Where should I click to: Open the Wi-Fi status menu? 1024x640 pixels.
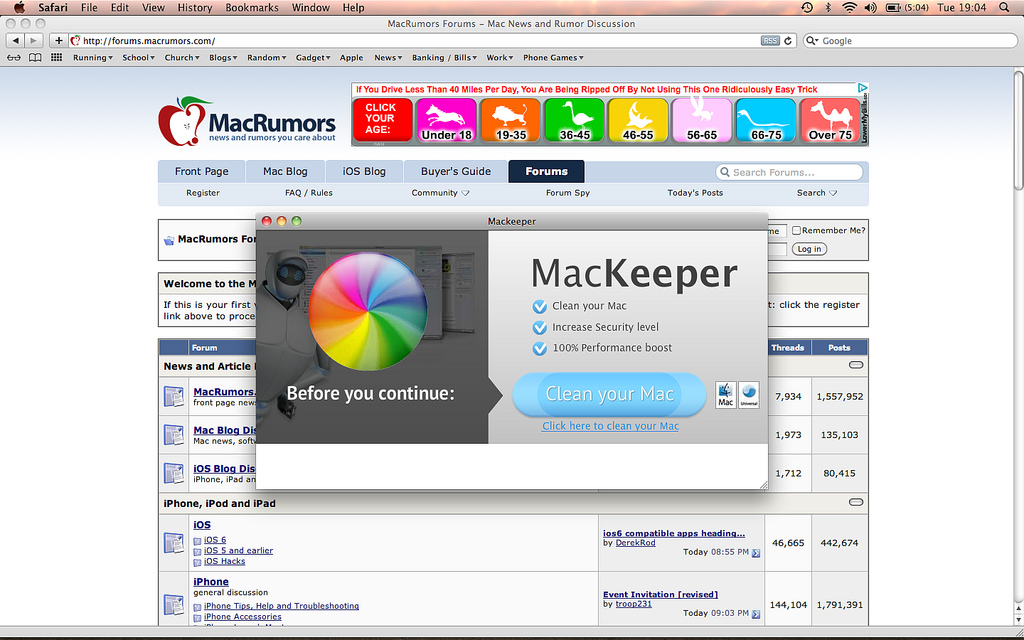pos(849,7)
